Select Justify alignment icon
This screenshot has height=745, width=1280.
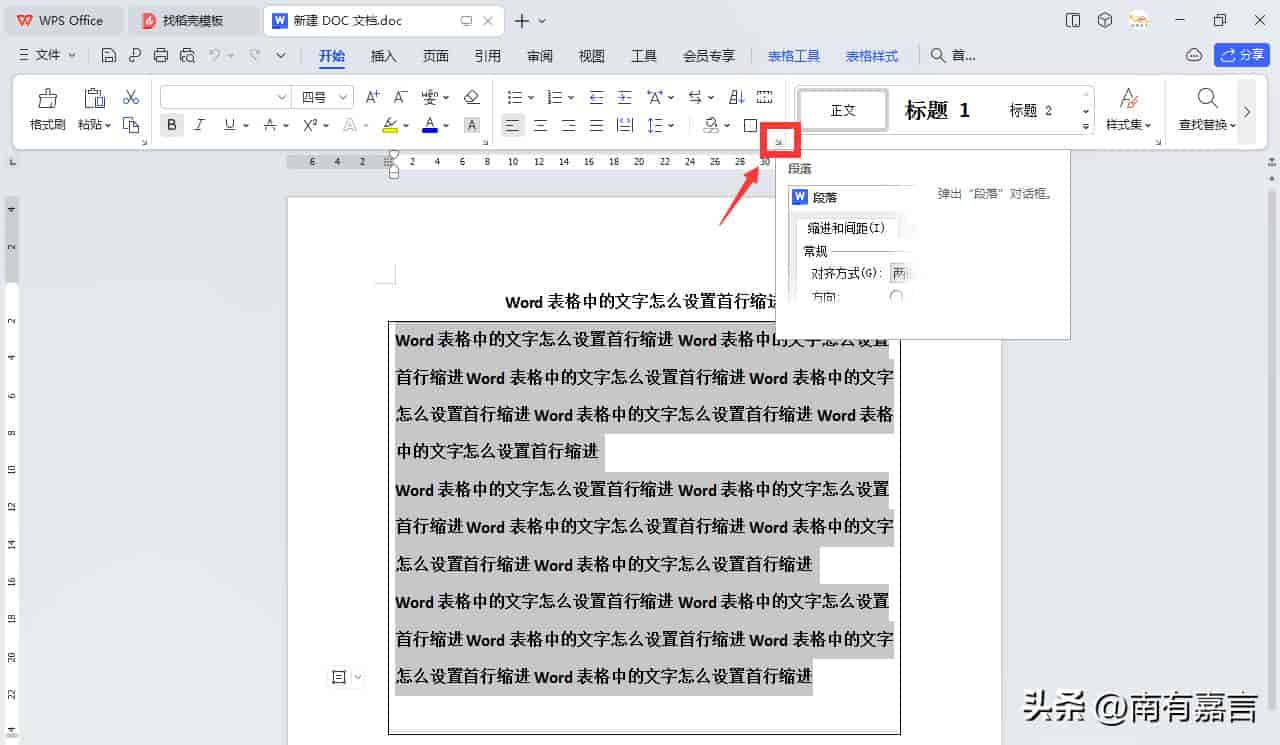(x=597, y=125)
